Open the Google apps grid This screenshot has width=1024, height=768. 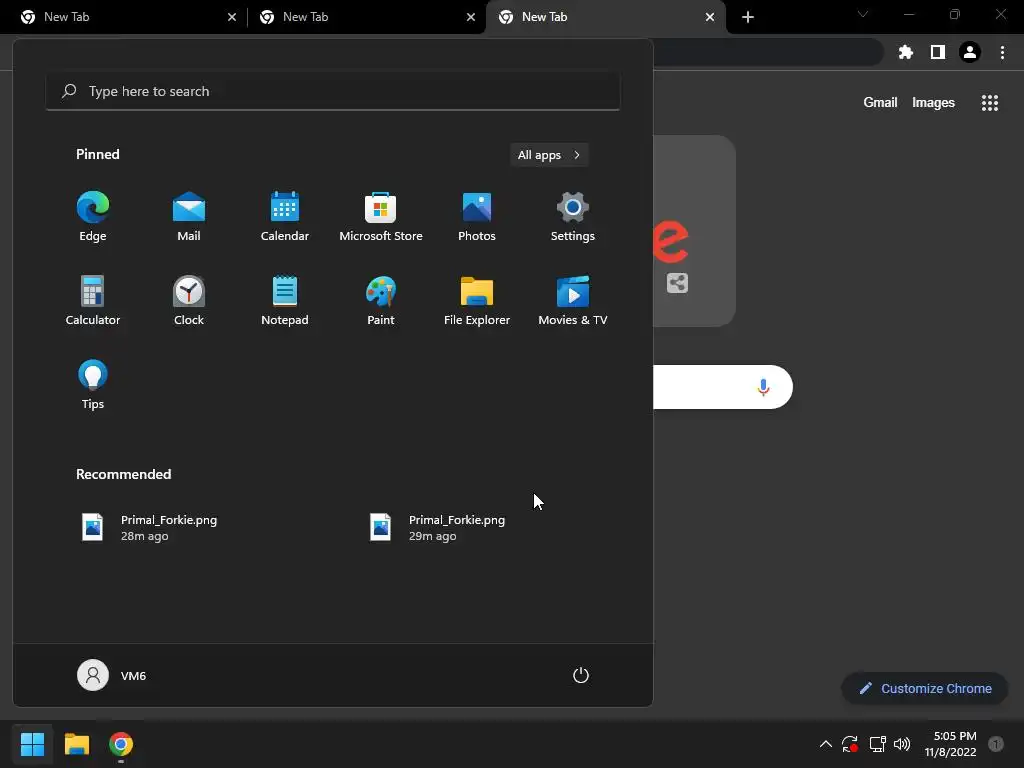tap(990, 103)
